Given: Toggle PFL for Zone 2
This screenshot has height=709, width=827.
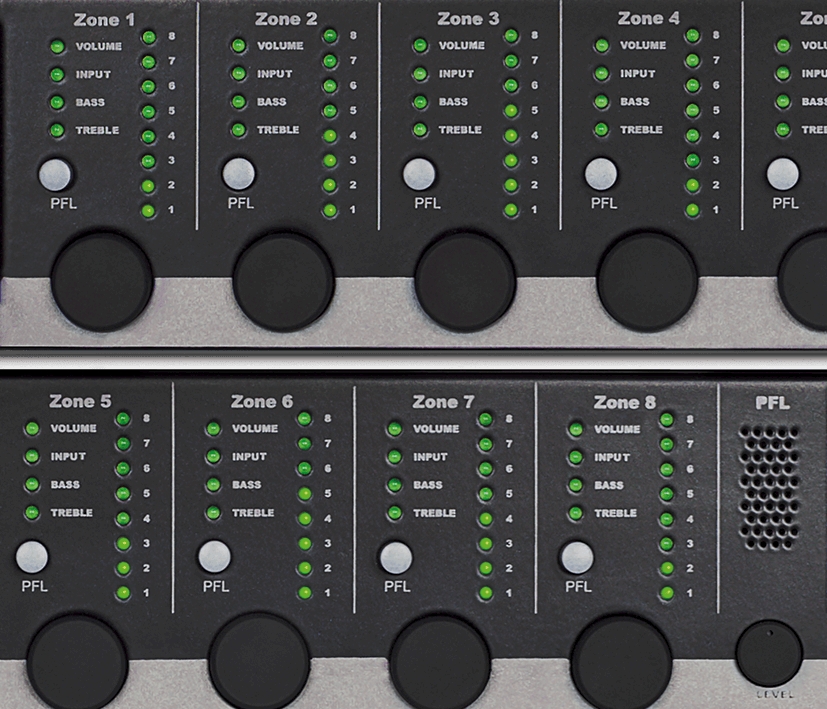Looking at the screenshot, I should click(x=239, y=174).
